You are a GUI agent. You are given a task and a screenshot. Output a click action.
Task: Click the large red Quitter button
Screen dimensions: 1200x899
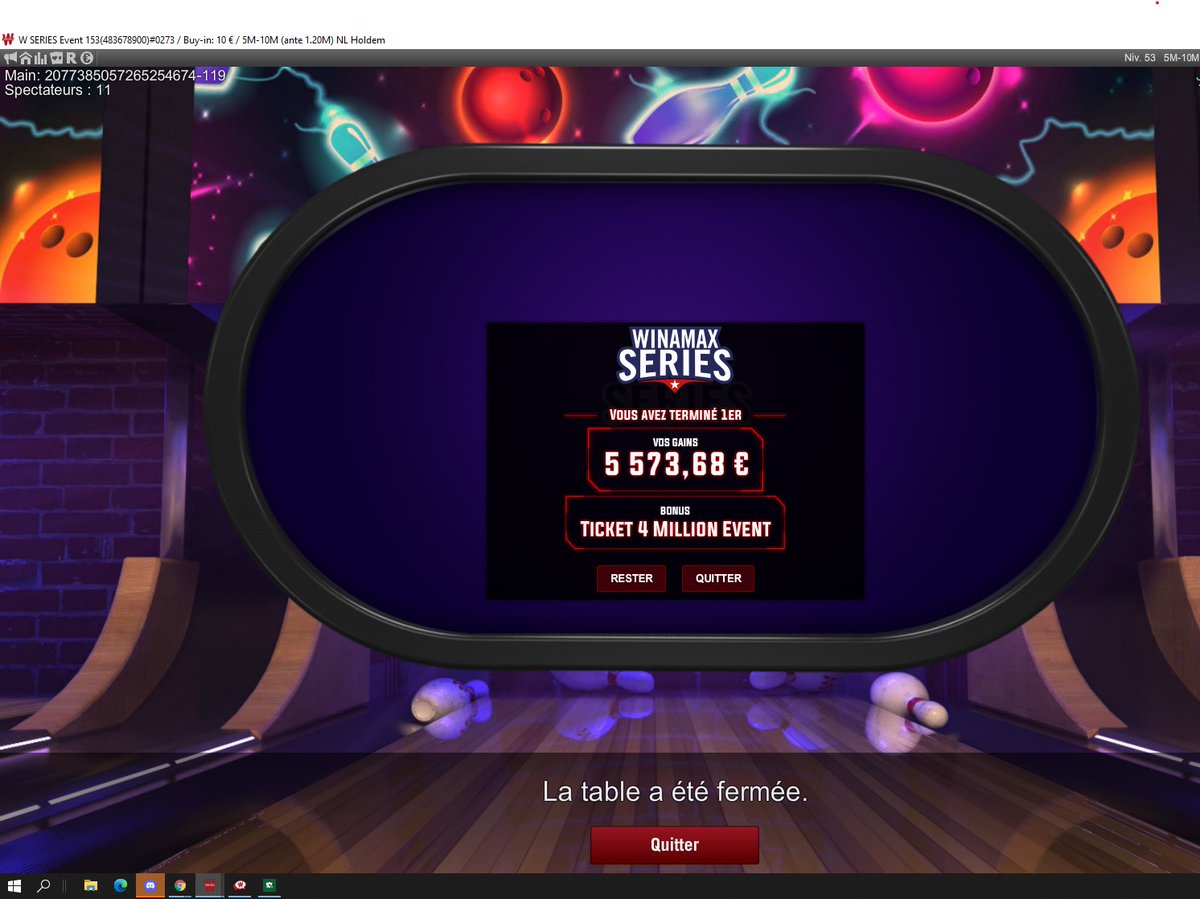tap(675, 845)
